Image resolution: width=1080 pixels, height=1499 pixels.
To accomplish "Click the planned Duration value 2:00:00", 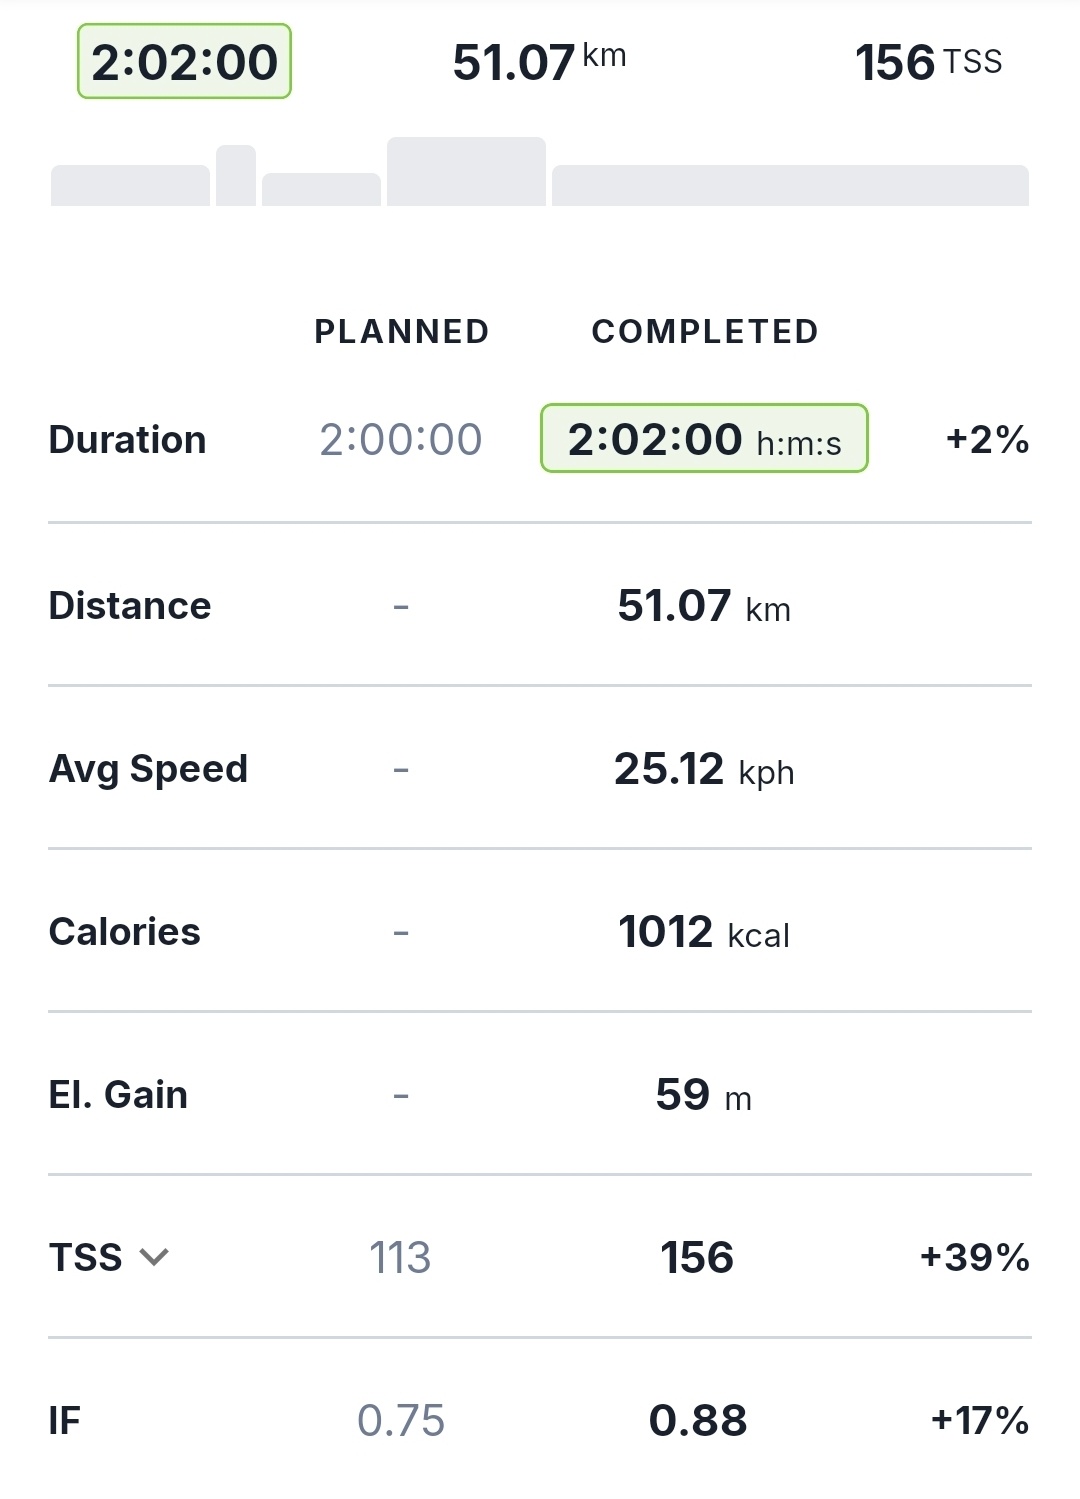I will point(400,439).
